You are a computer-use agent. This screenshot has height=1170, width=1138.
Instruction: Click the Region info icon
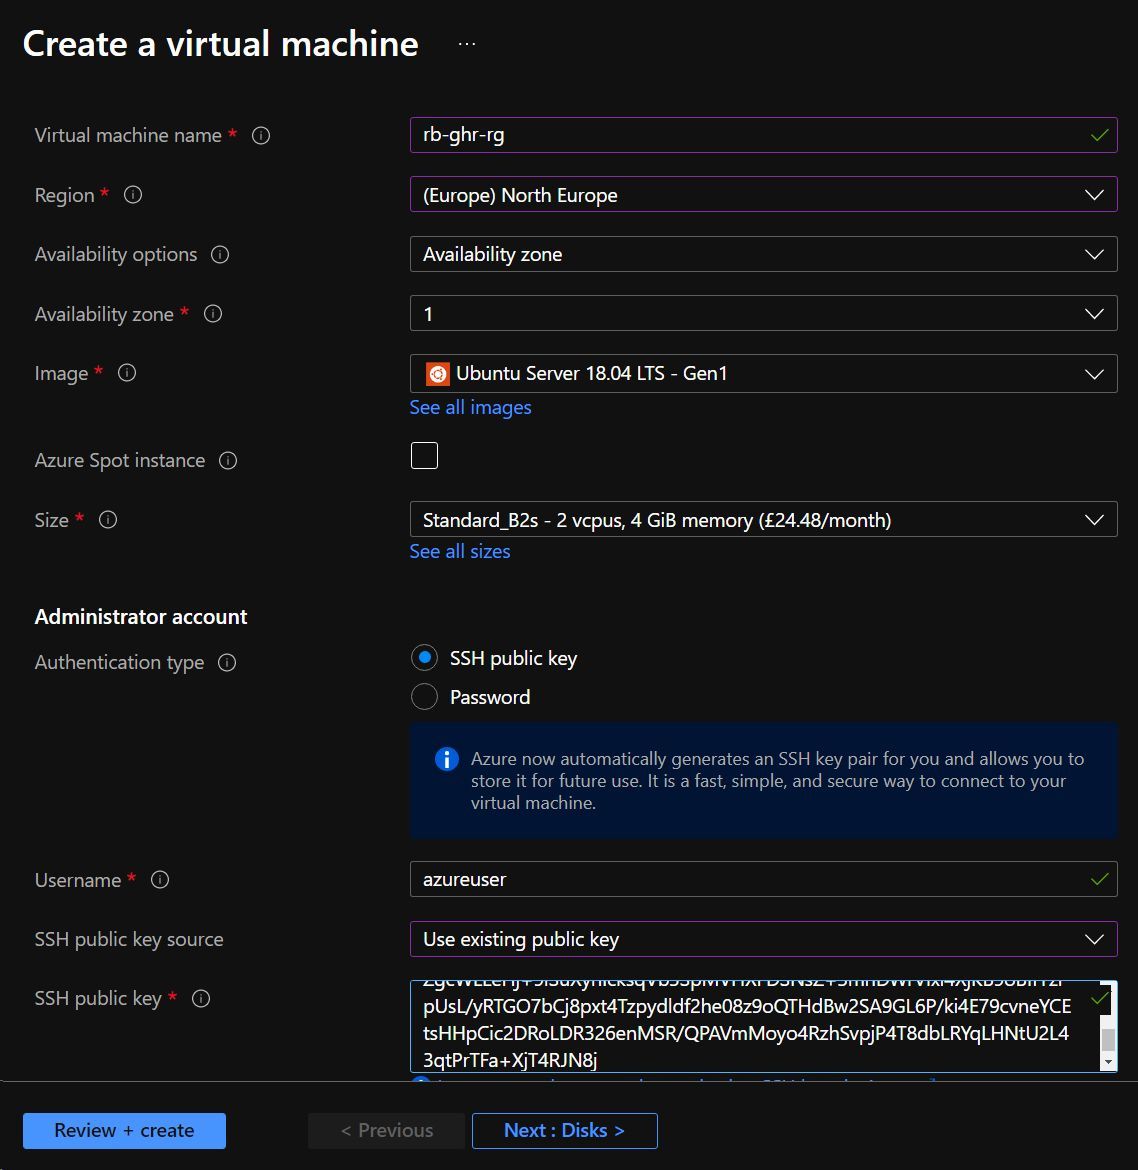point(133,195)
